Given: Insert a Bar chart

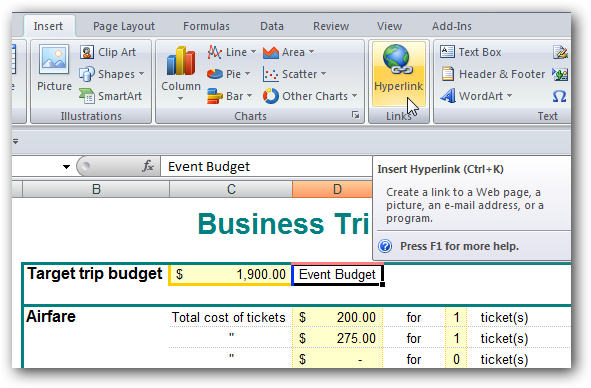Looking at the screenshot, I should pos(229,96).
